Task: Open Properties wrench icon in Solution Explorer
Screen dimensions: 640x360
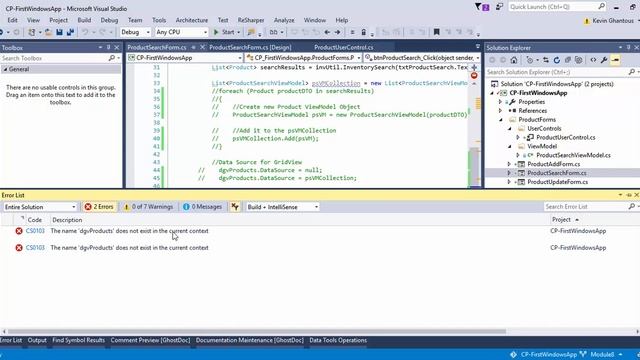Action: (x=604, y=60)
